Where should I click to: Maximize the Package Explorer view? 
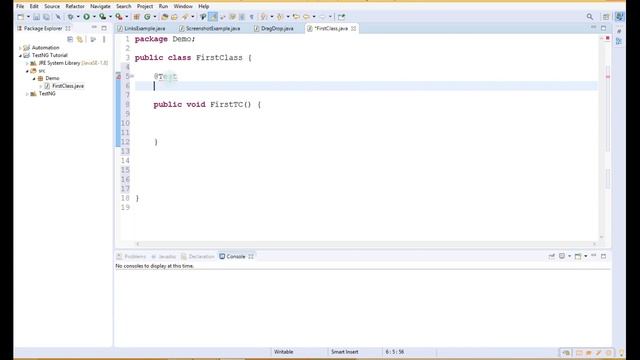tap(104, 28)
